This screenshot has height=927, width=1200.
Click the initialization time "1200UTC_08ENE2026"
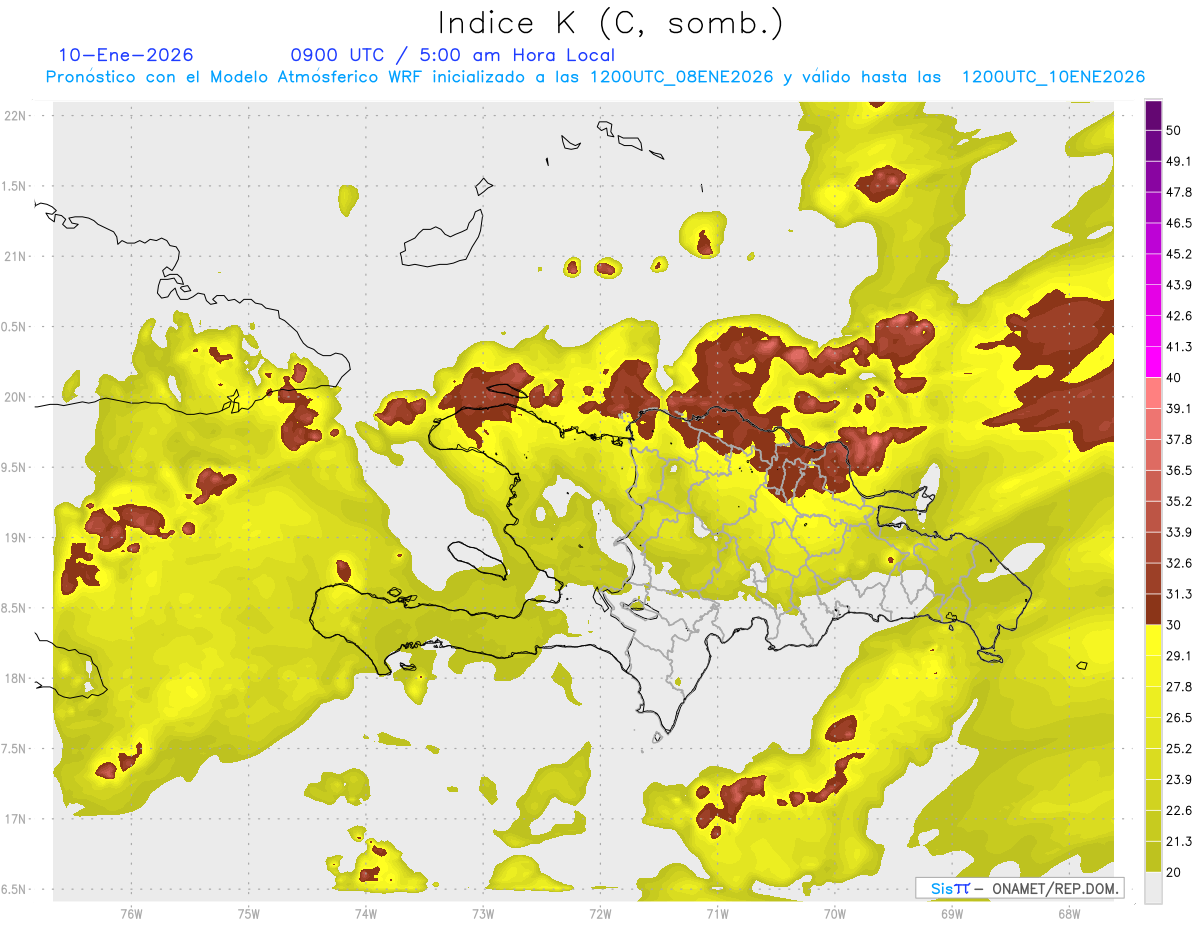pyautogui.click(x=682, y=77)
